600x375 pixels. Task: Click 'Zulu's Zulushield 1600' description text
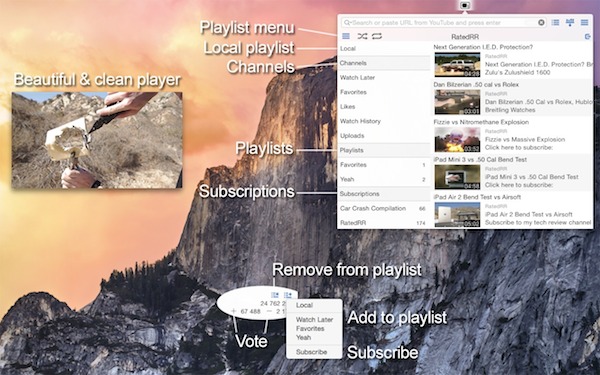pos(517,72)
